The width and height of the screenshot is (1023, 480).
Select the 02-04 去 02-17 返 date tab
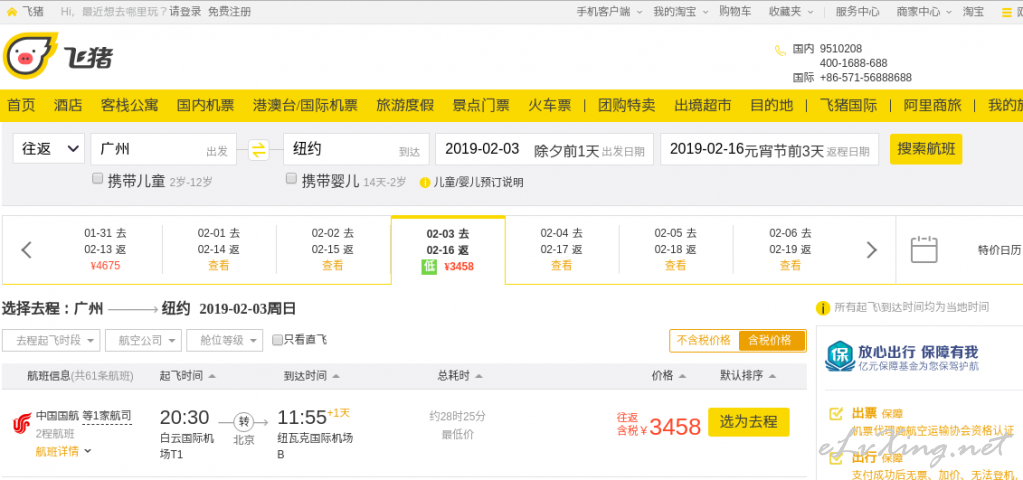[x=561, y=249]
